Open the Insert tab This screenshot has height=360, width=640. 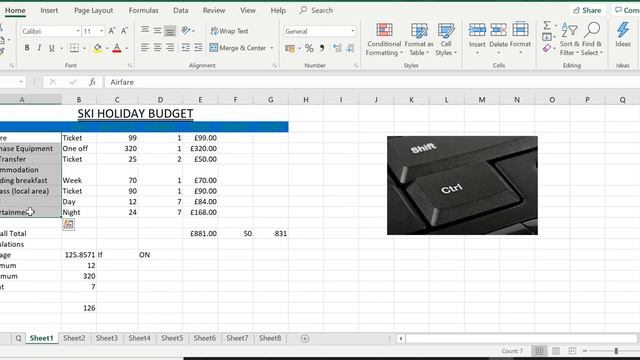click(x=49, y=10)
